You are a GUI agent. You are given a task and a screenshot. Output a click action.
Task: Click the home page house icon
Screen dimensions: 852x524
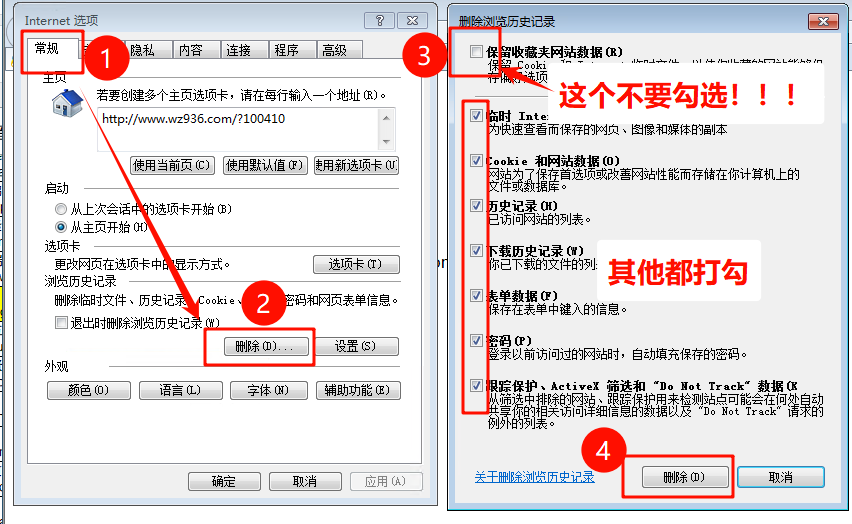click(x=67, y=103)
